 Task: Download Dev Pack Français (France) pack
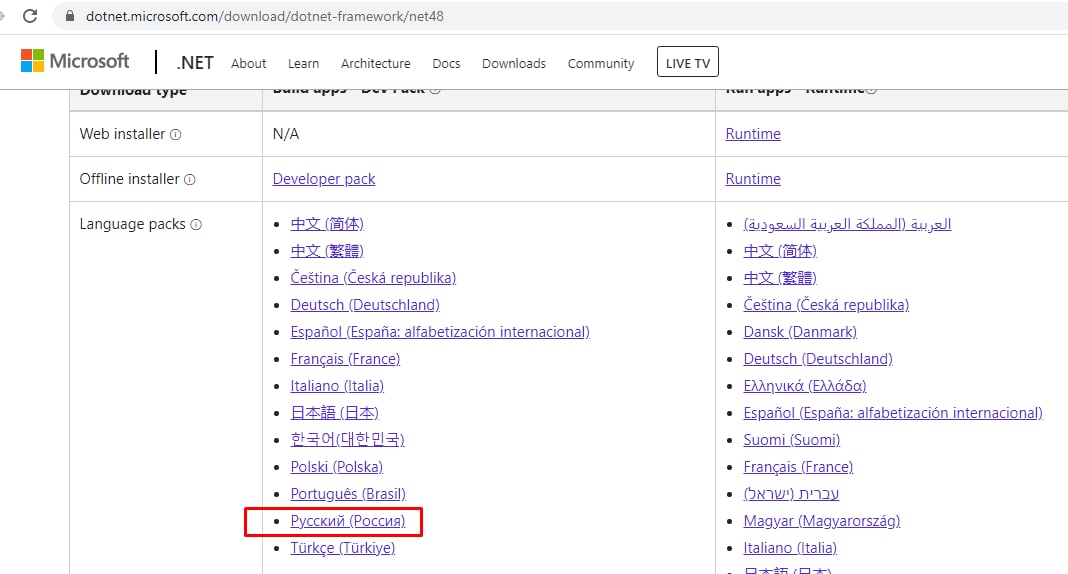click(345, 359)
